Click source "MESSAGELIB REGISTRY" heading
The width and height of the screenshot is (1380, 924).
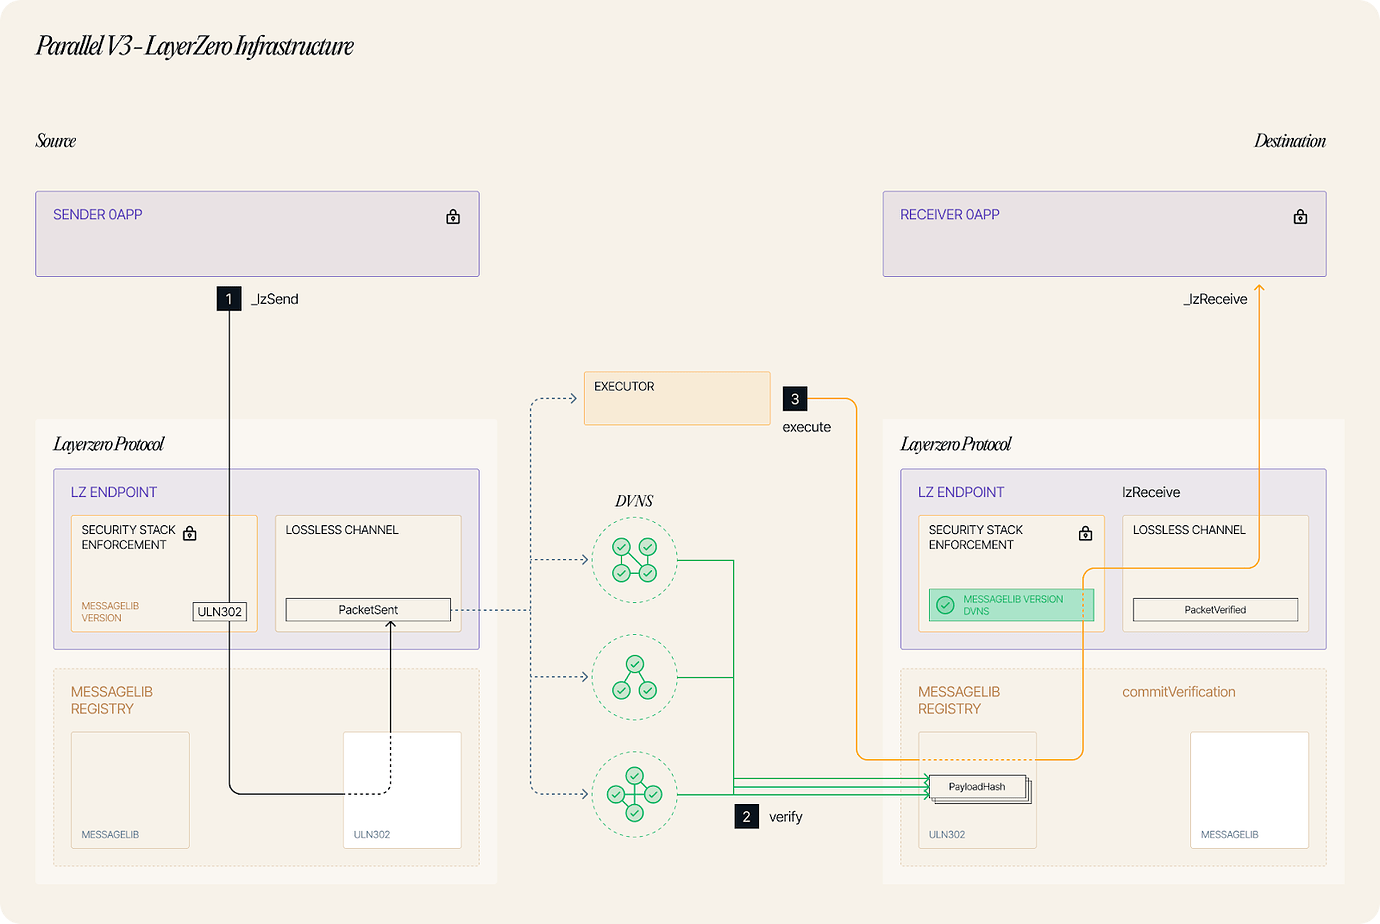112,700
